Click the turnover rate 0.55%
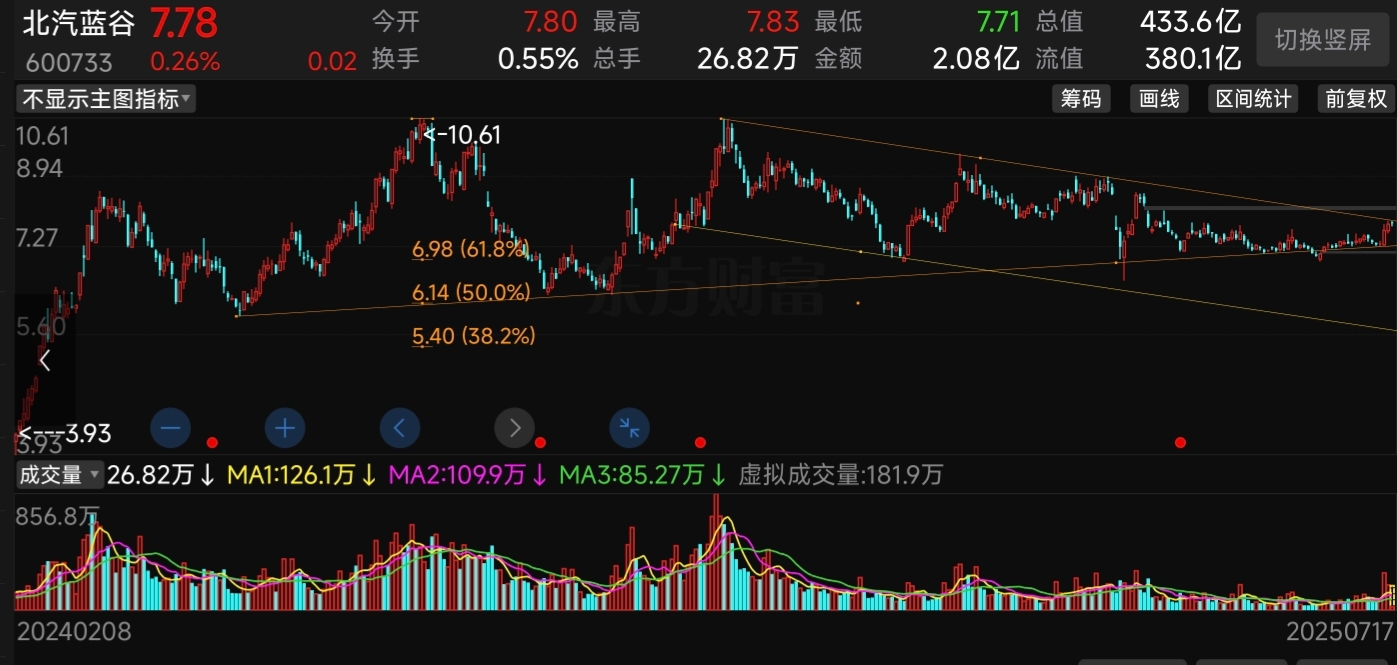The width and height of the screenshot is (1397, 665). (538, 59)
